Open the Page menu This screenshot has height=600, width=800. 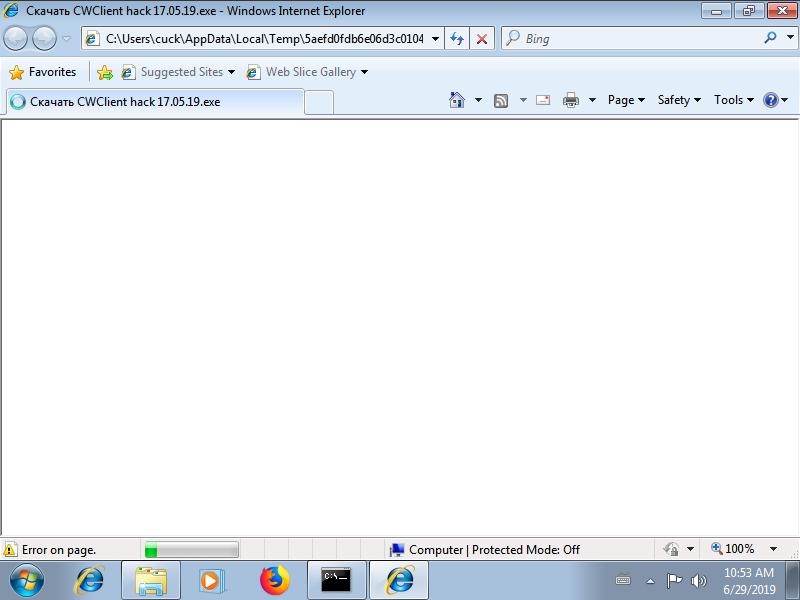click(x=626, y=100)
